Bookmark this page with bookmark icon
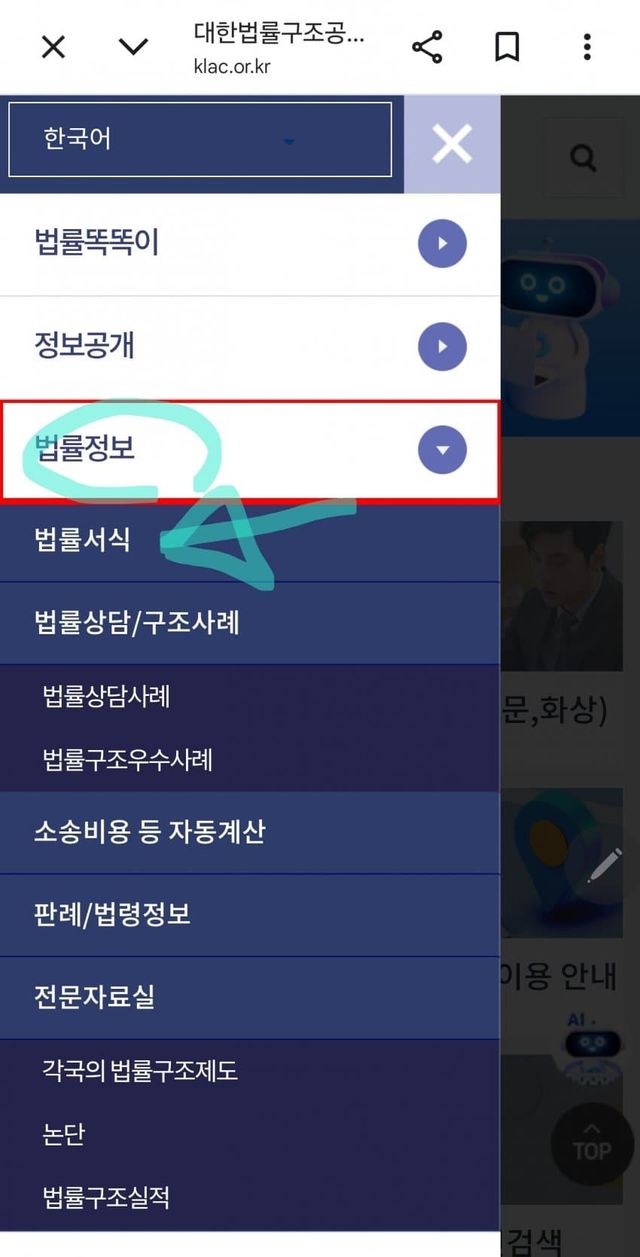The image size is (640, 1257). (x=507, y=47)
